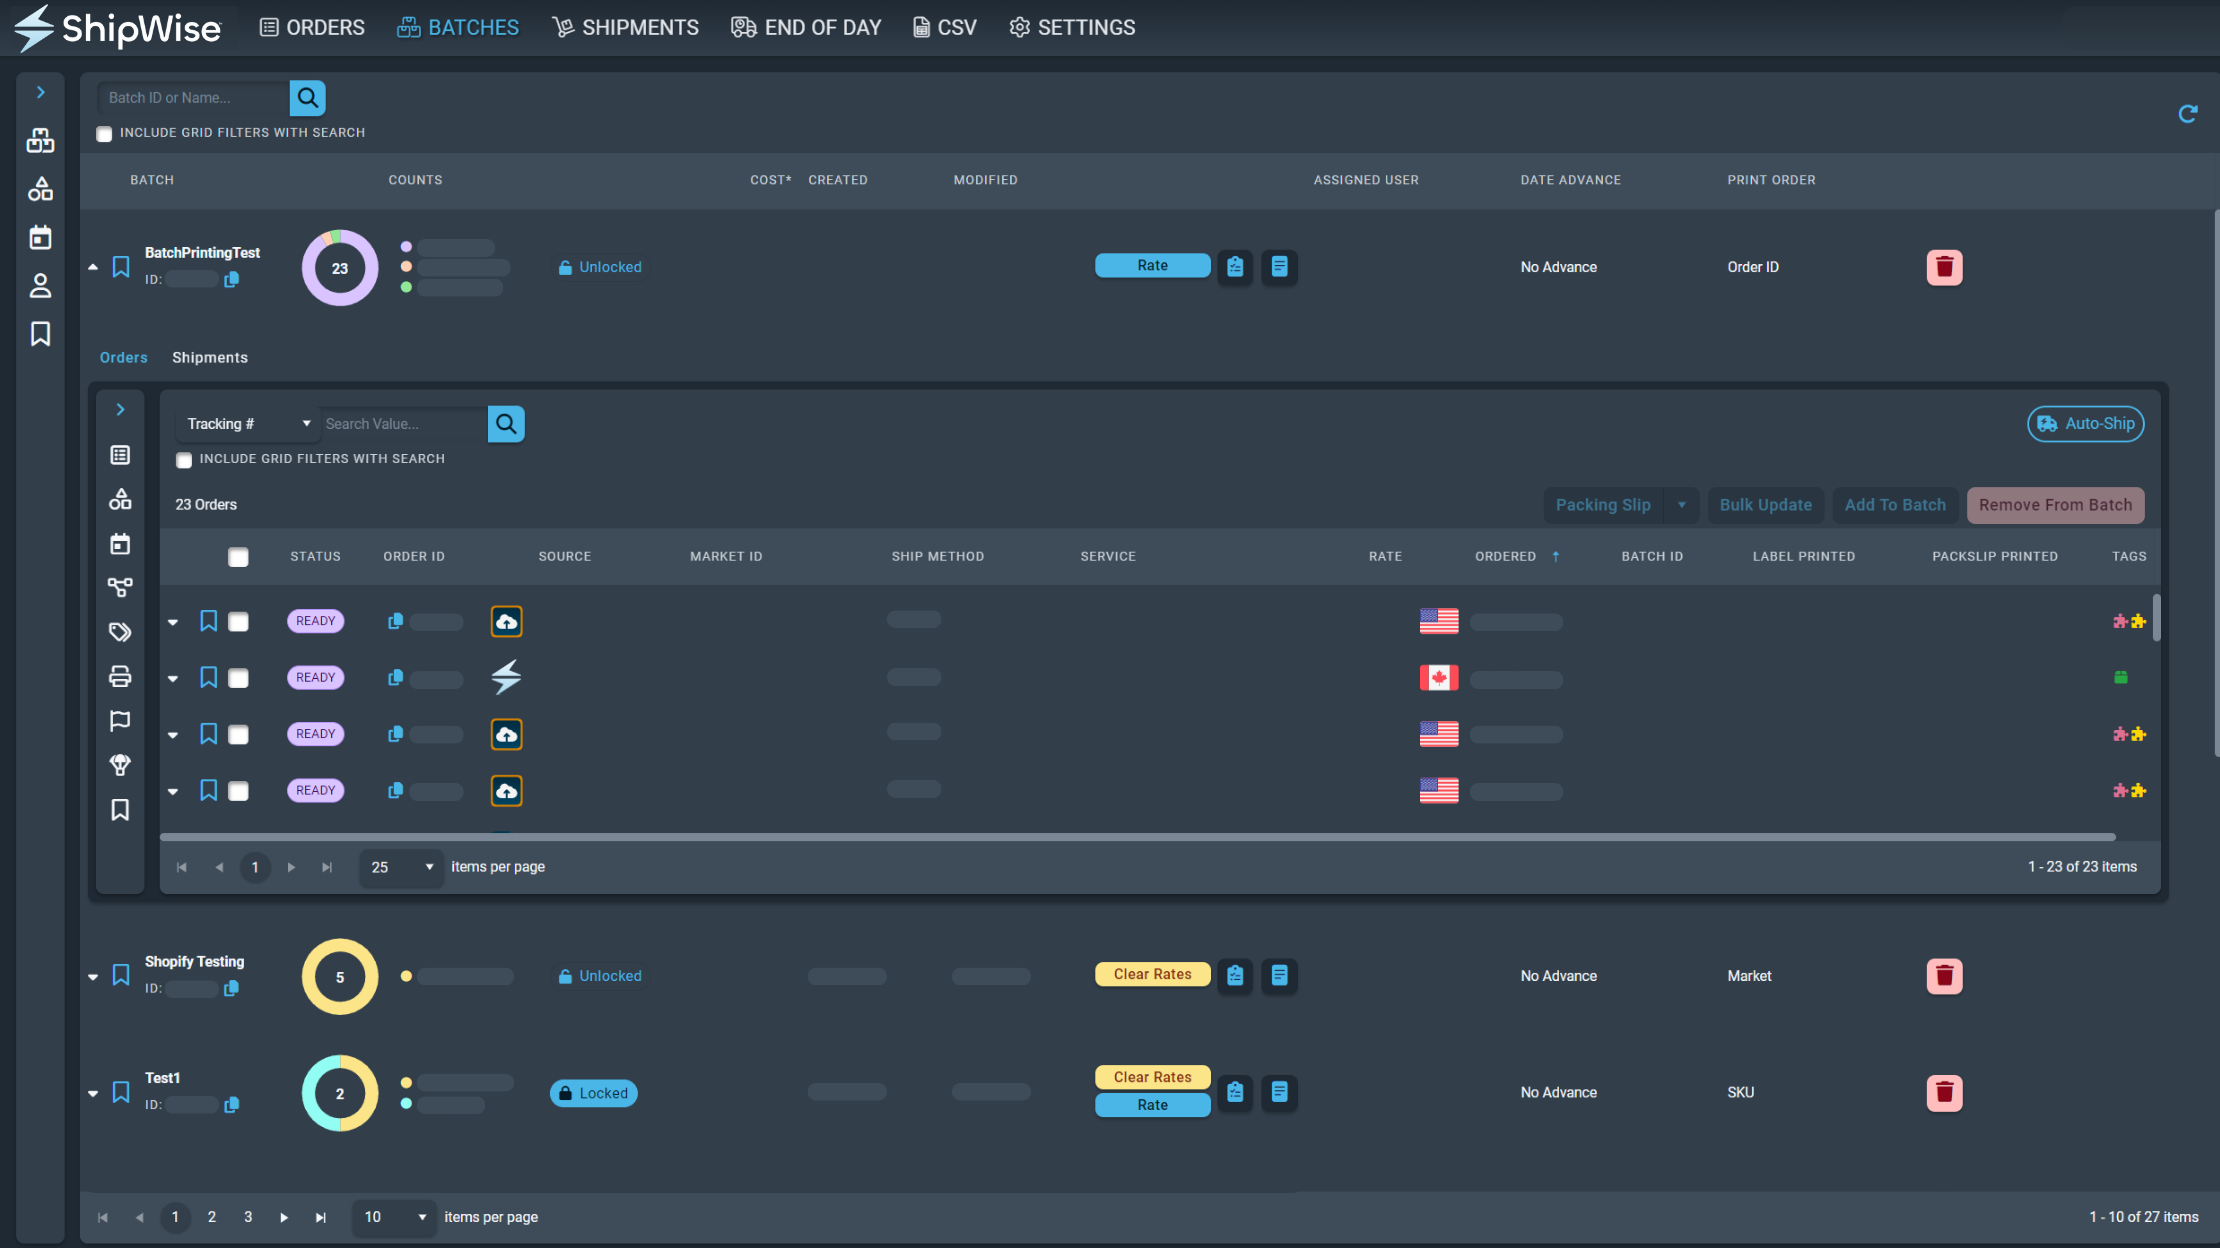Click the Flag icon in orders panel sidebar

pos(120,721)
